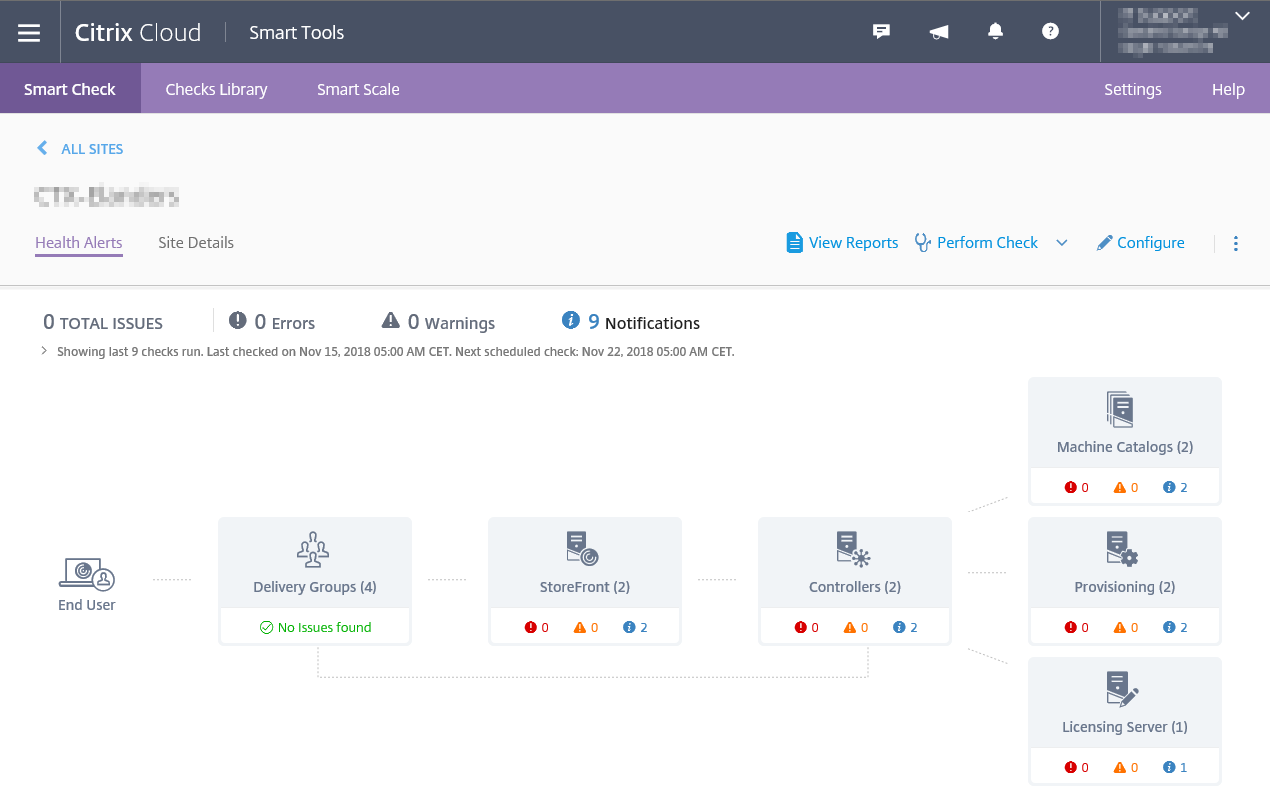Viewport: 1270px width, 802px height.
Task: Click the Licensing Server icon
Action: [x=1122, y=689]
